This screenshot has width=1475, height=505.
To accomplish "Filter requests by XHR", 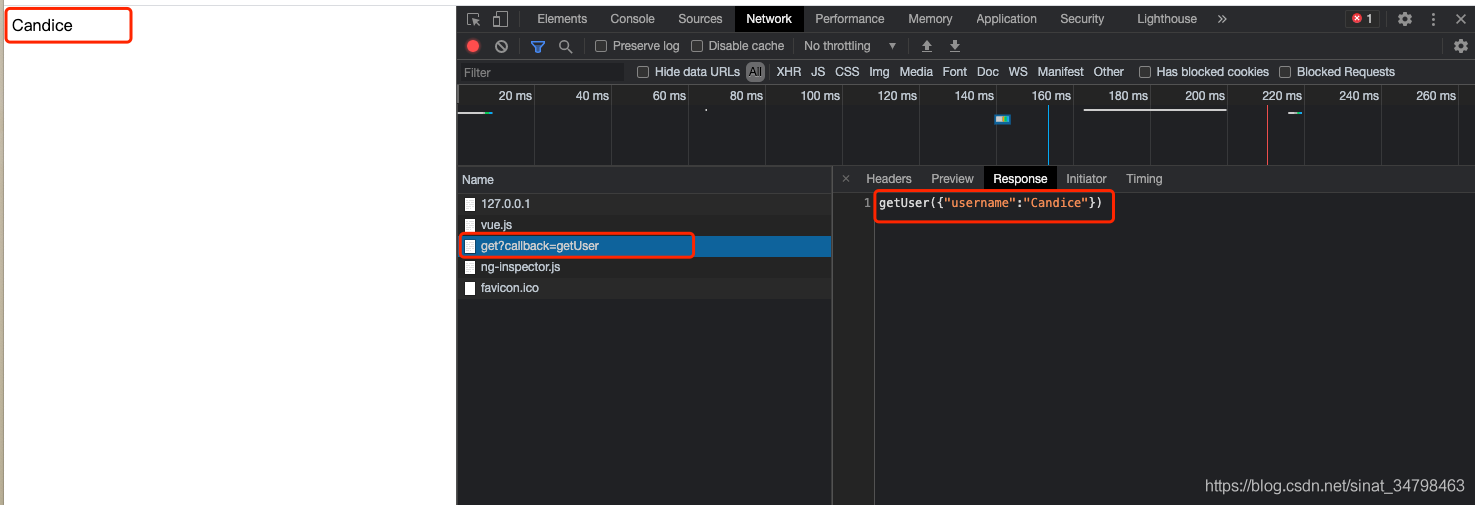I will 789,72.
